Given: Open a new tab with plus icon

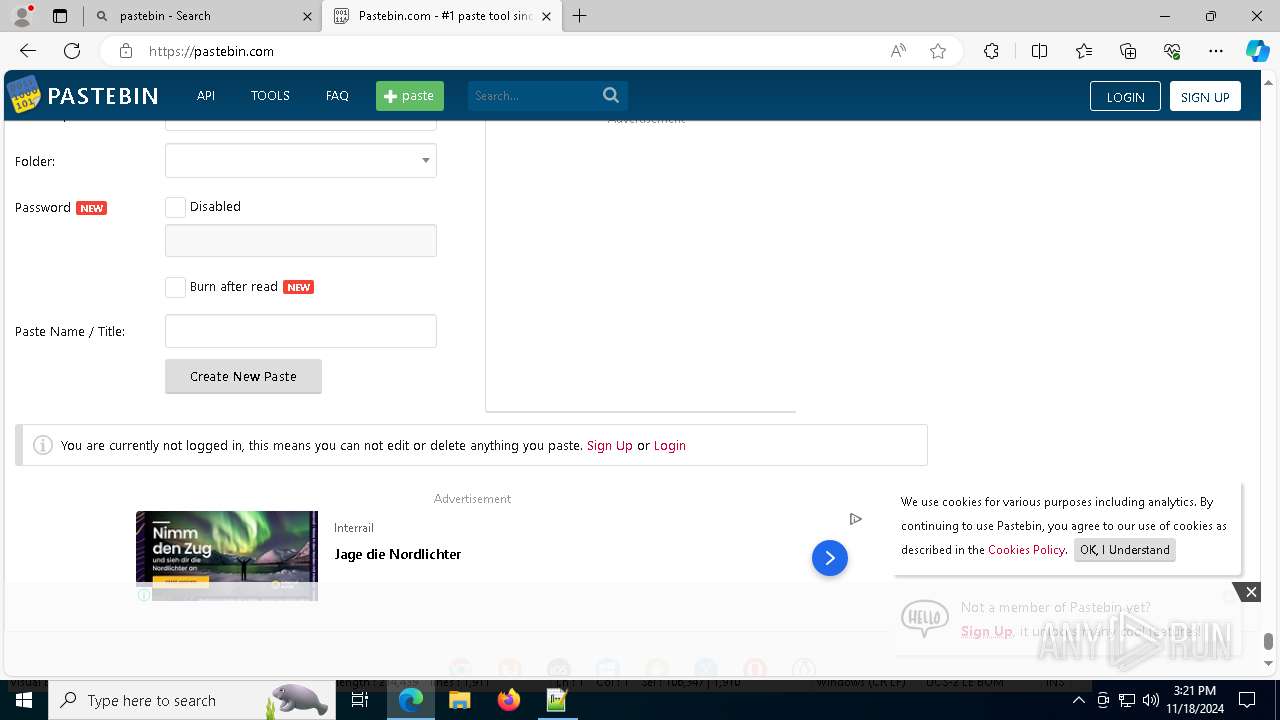Looking at the screenshot, I should 580,16.
